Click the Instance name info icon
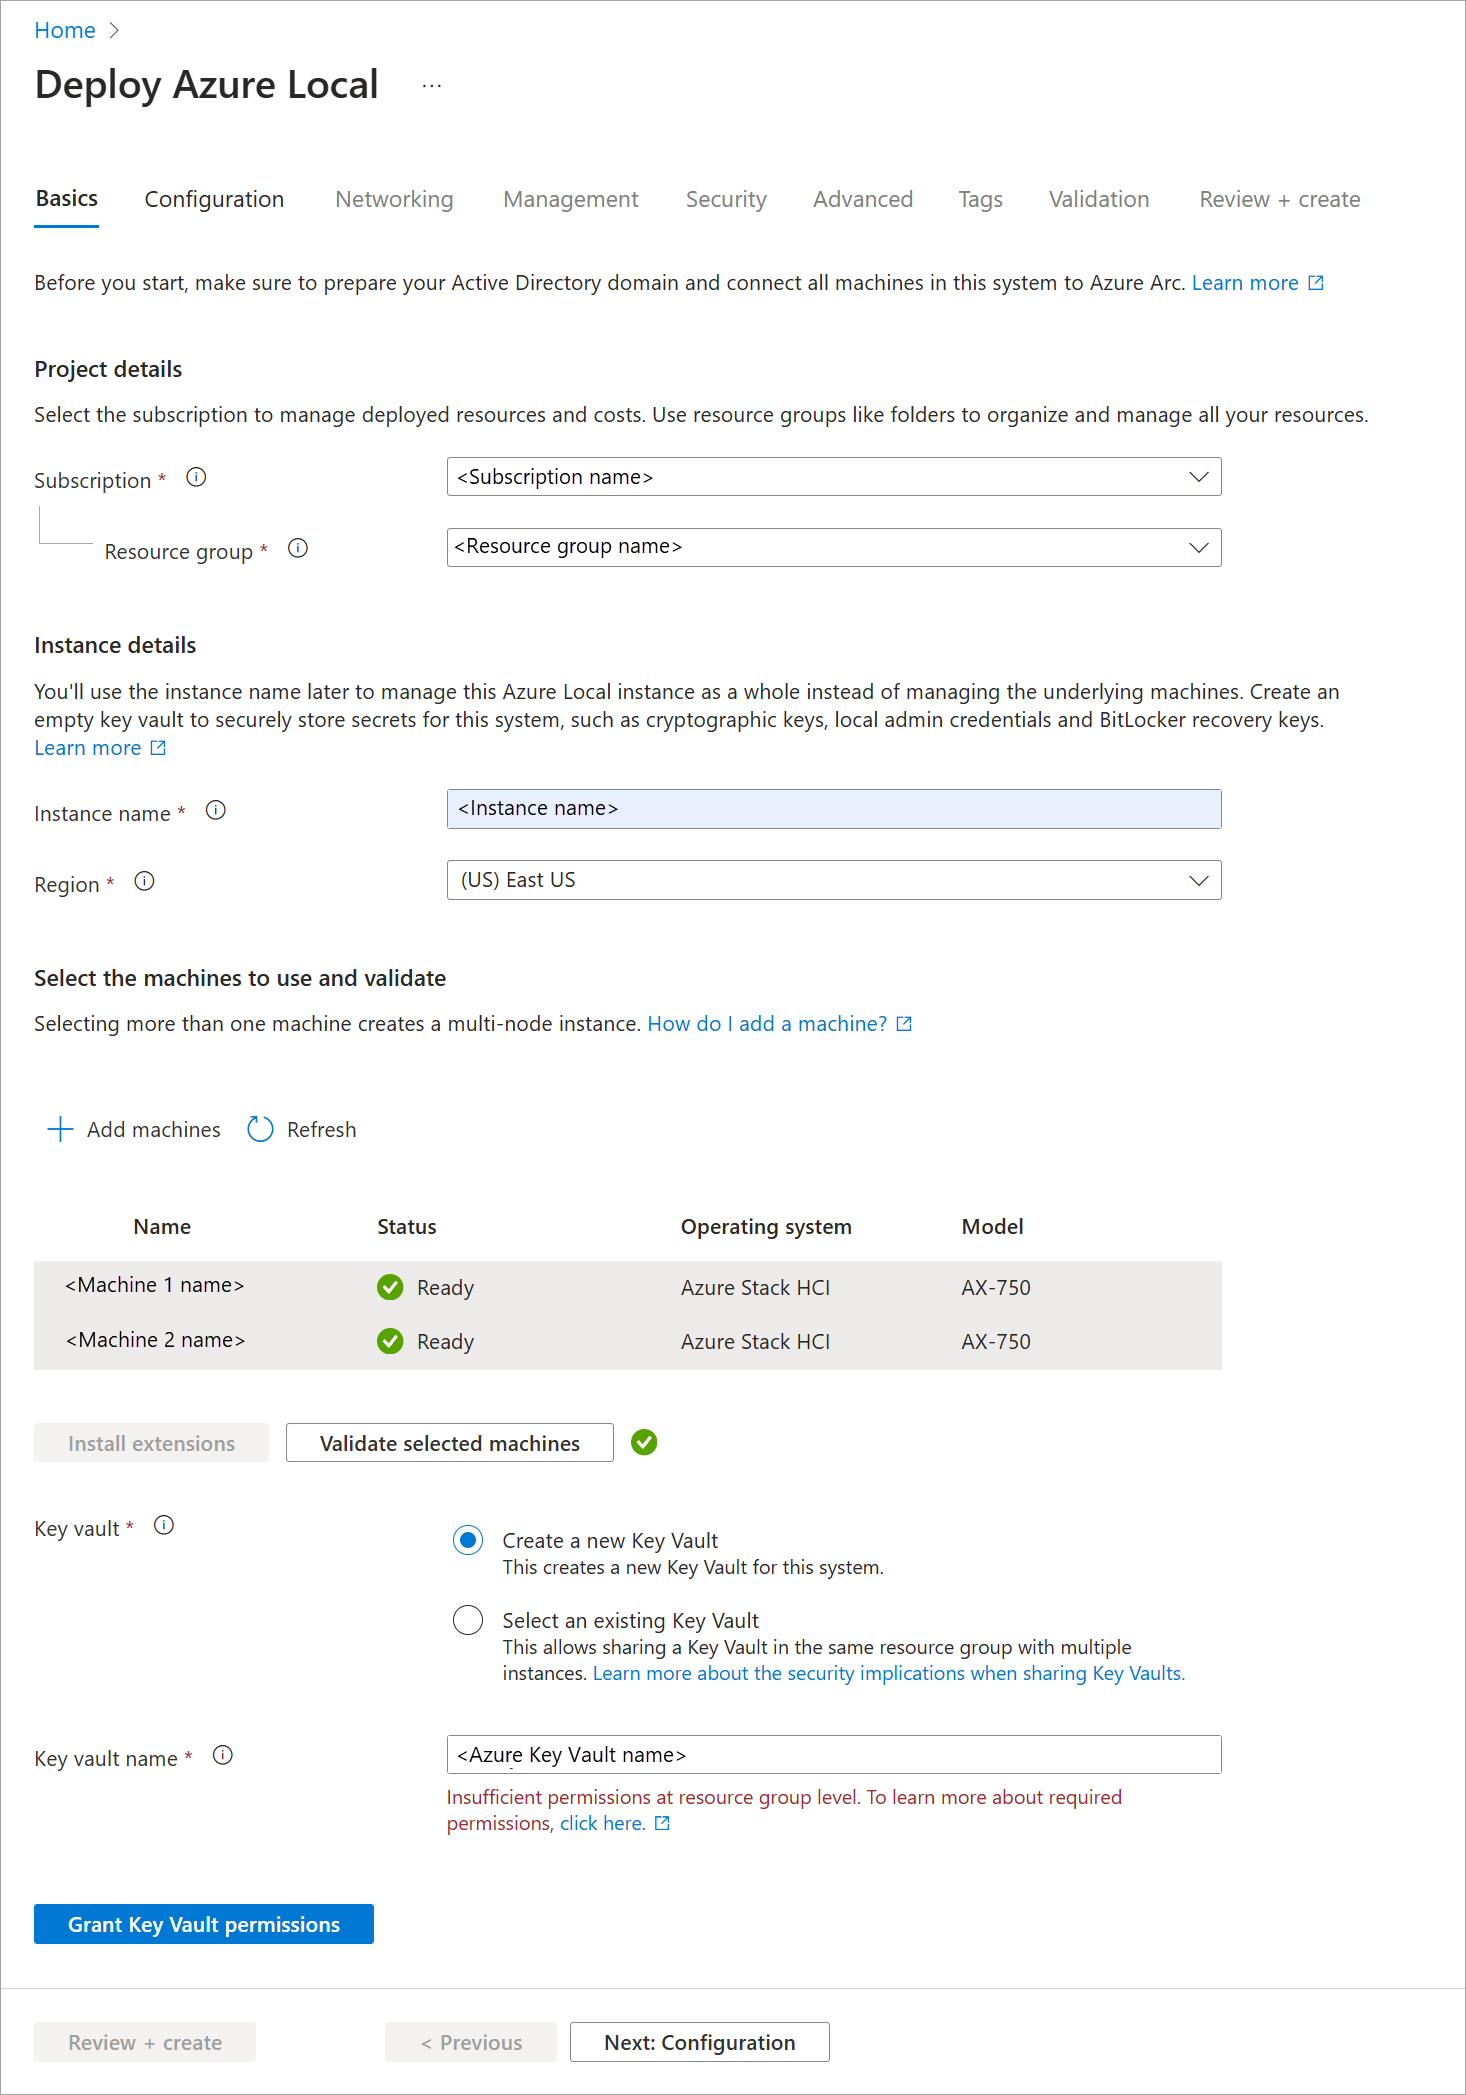This screenshot has width=1466, height=2095. point(216,810)
